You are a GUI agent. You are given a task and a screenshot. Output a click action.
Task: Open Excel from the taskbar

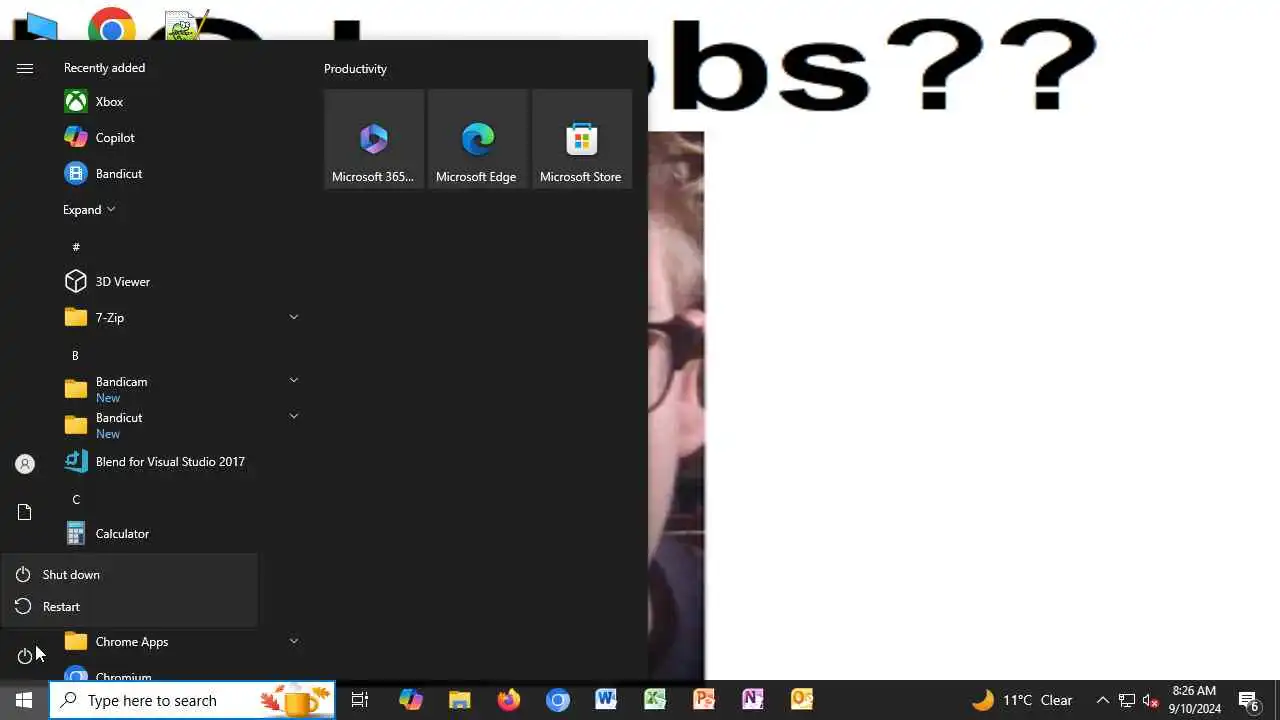655,700
